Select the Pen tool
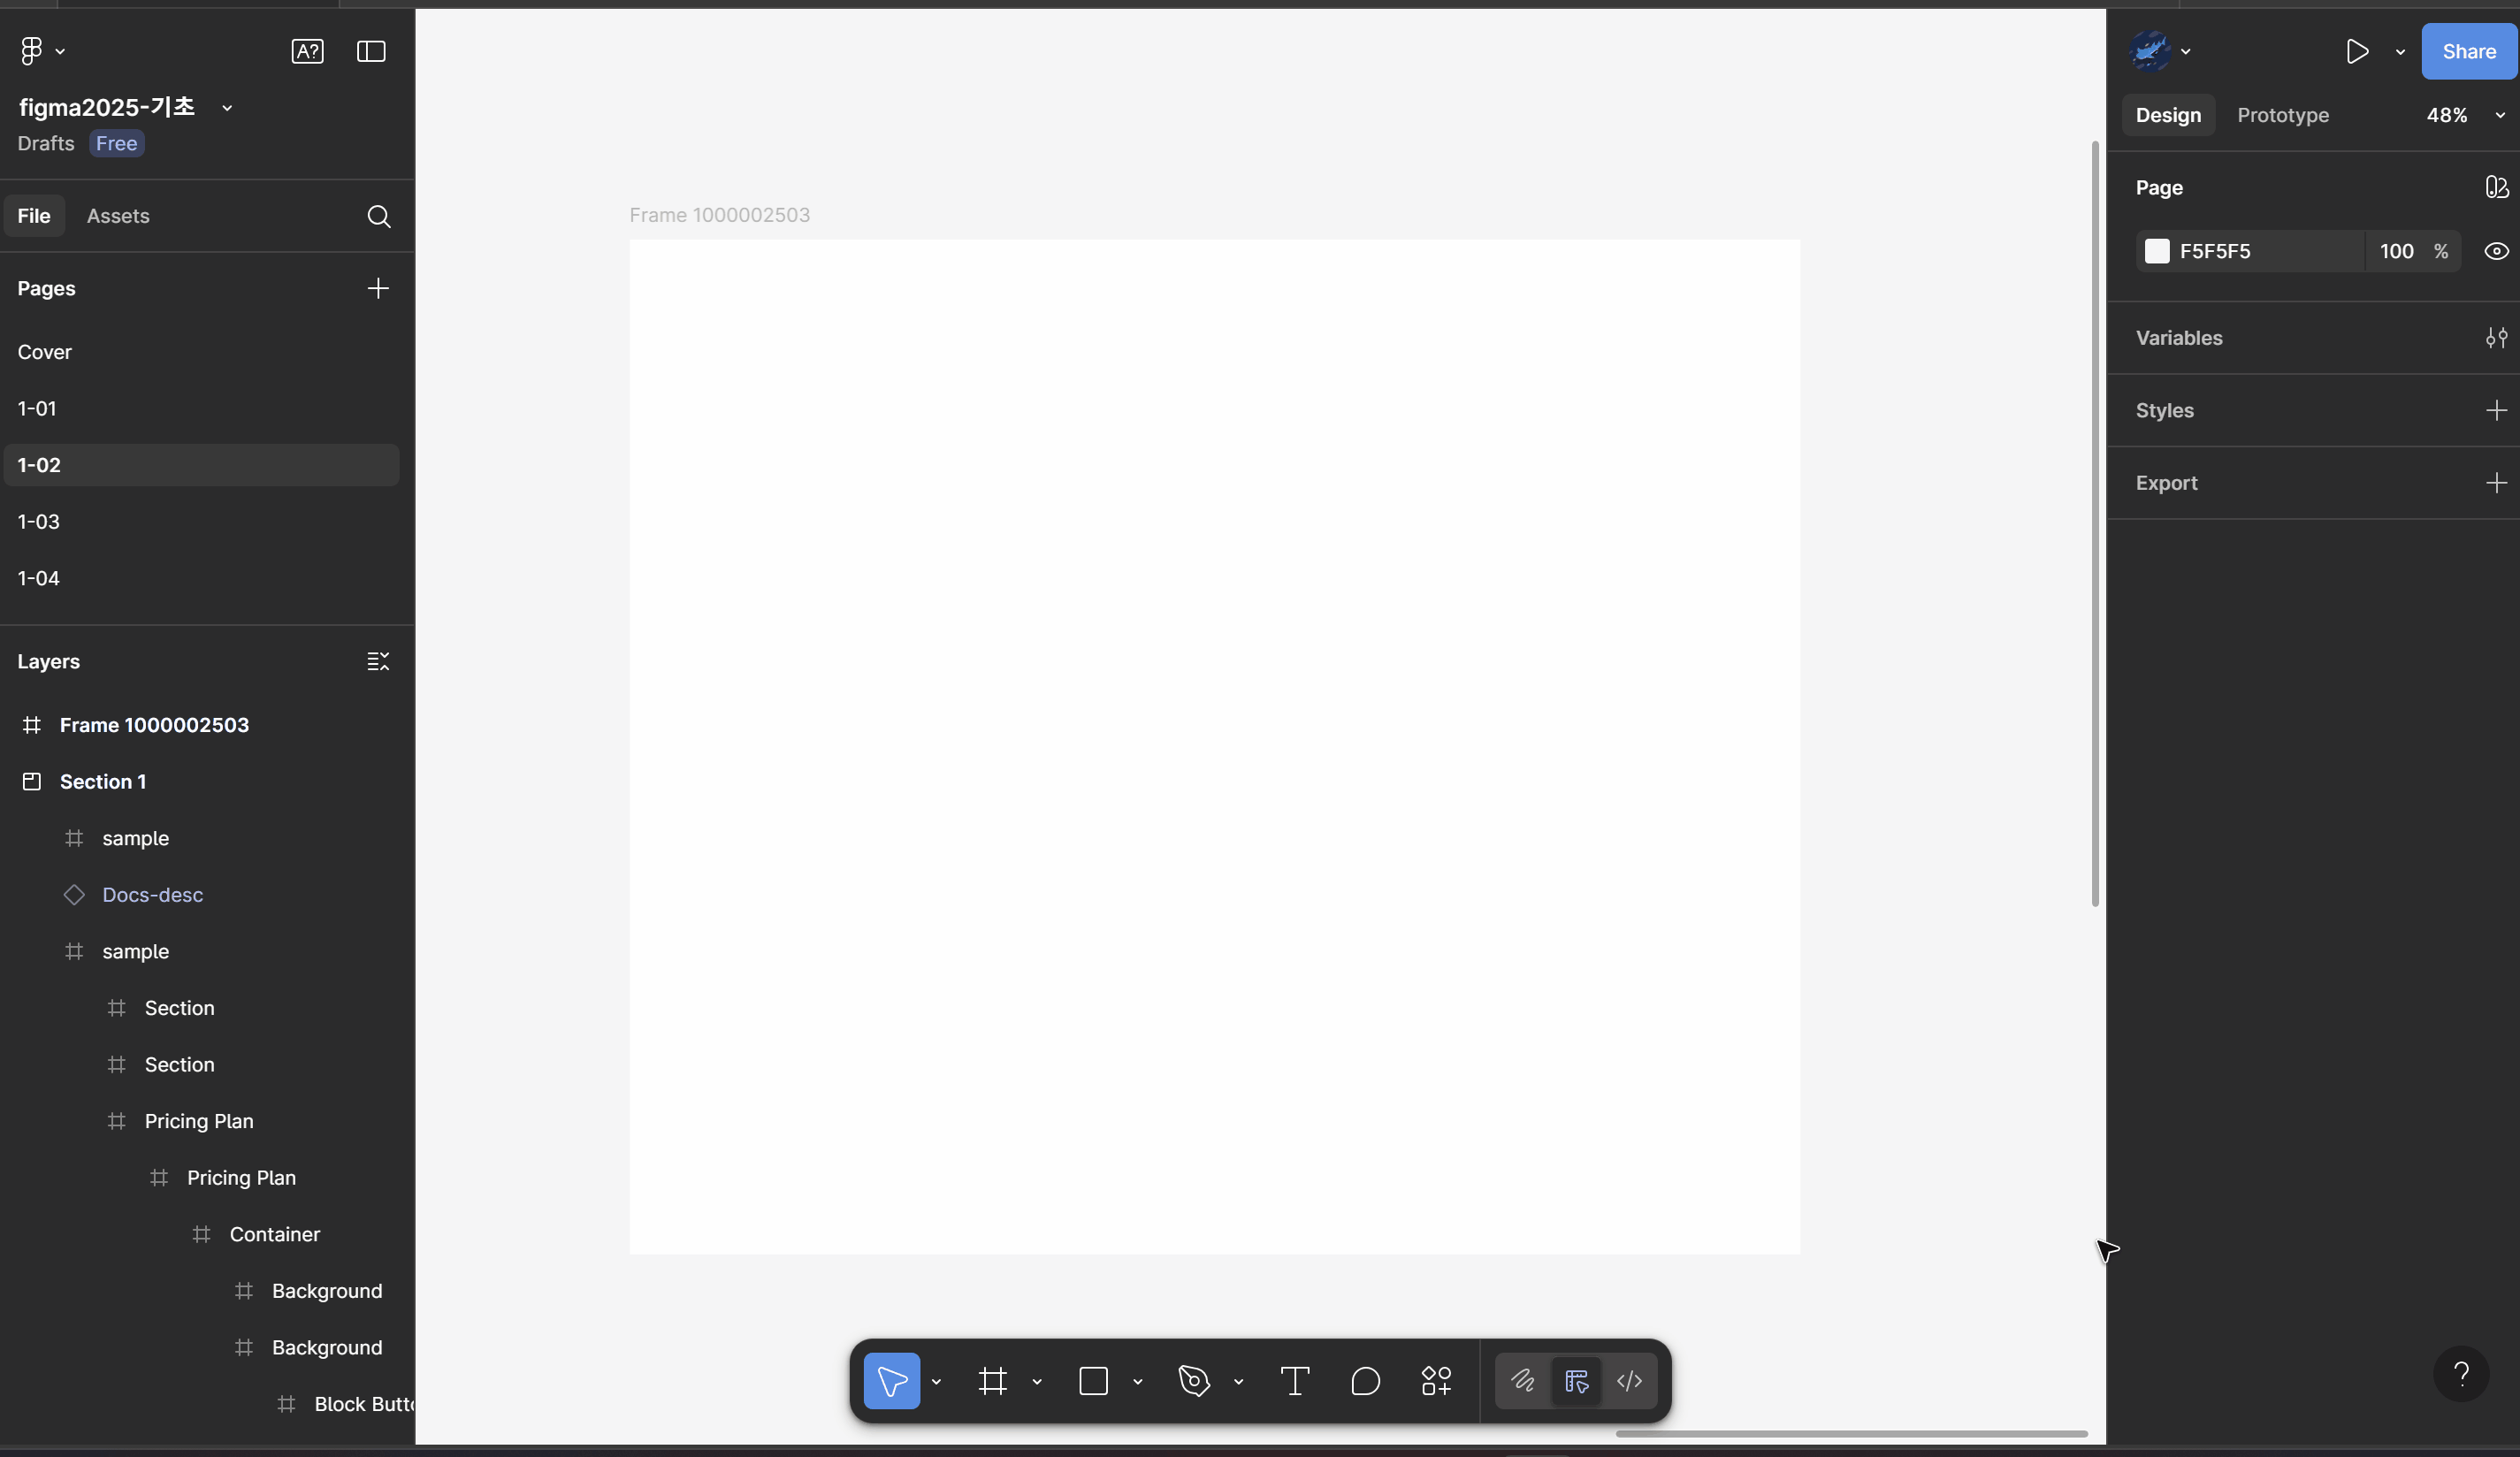Viewport: 2520px width, 1457px height. [1194, 1381]
